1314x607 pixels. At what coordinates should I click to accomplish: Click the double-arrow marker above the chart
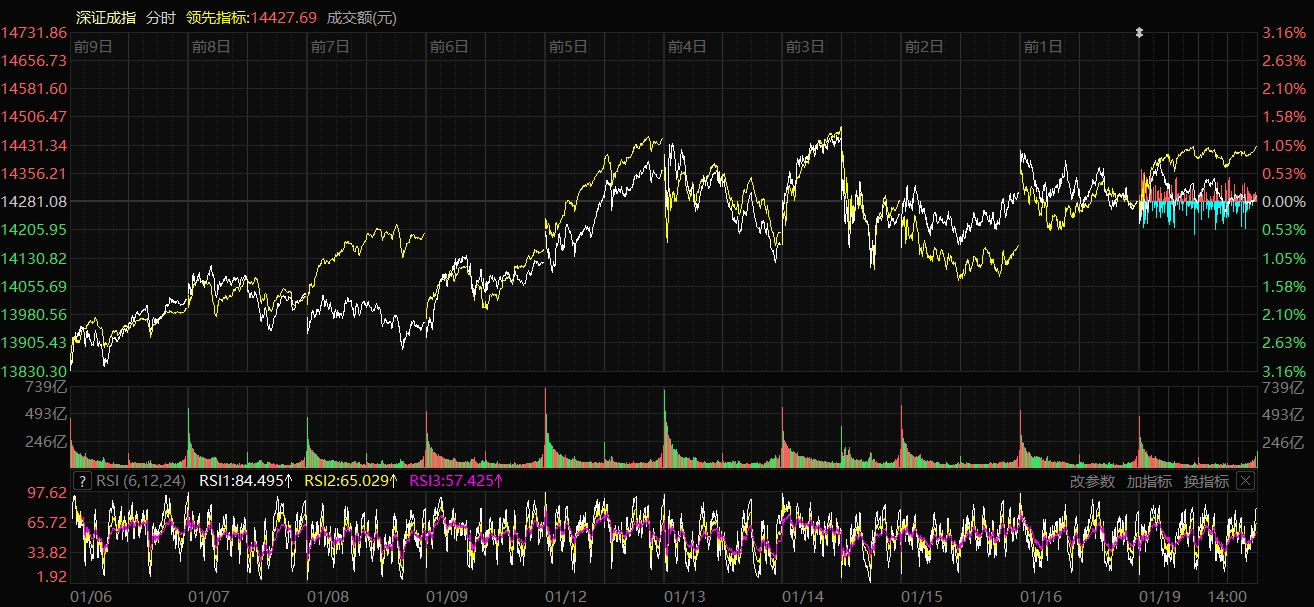pos(1139,33)
